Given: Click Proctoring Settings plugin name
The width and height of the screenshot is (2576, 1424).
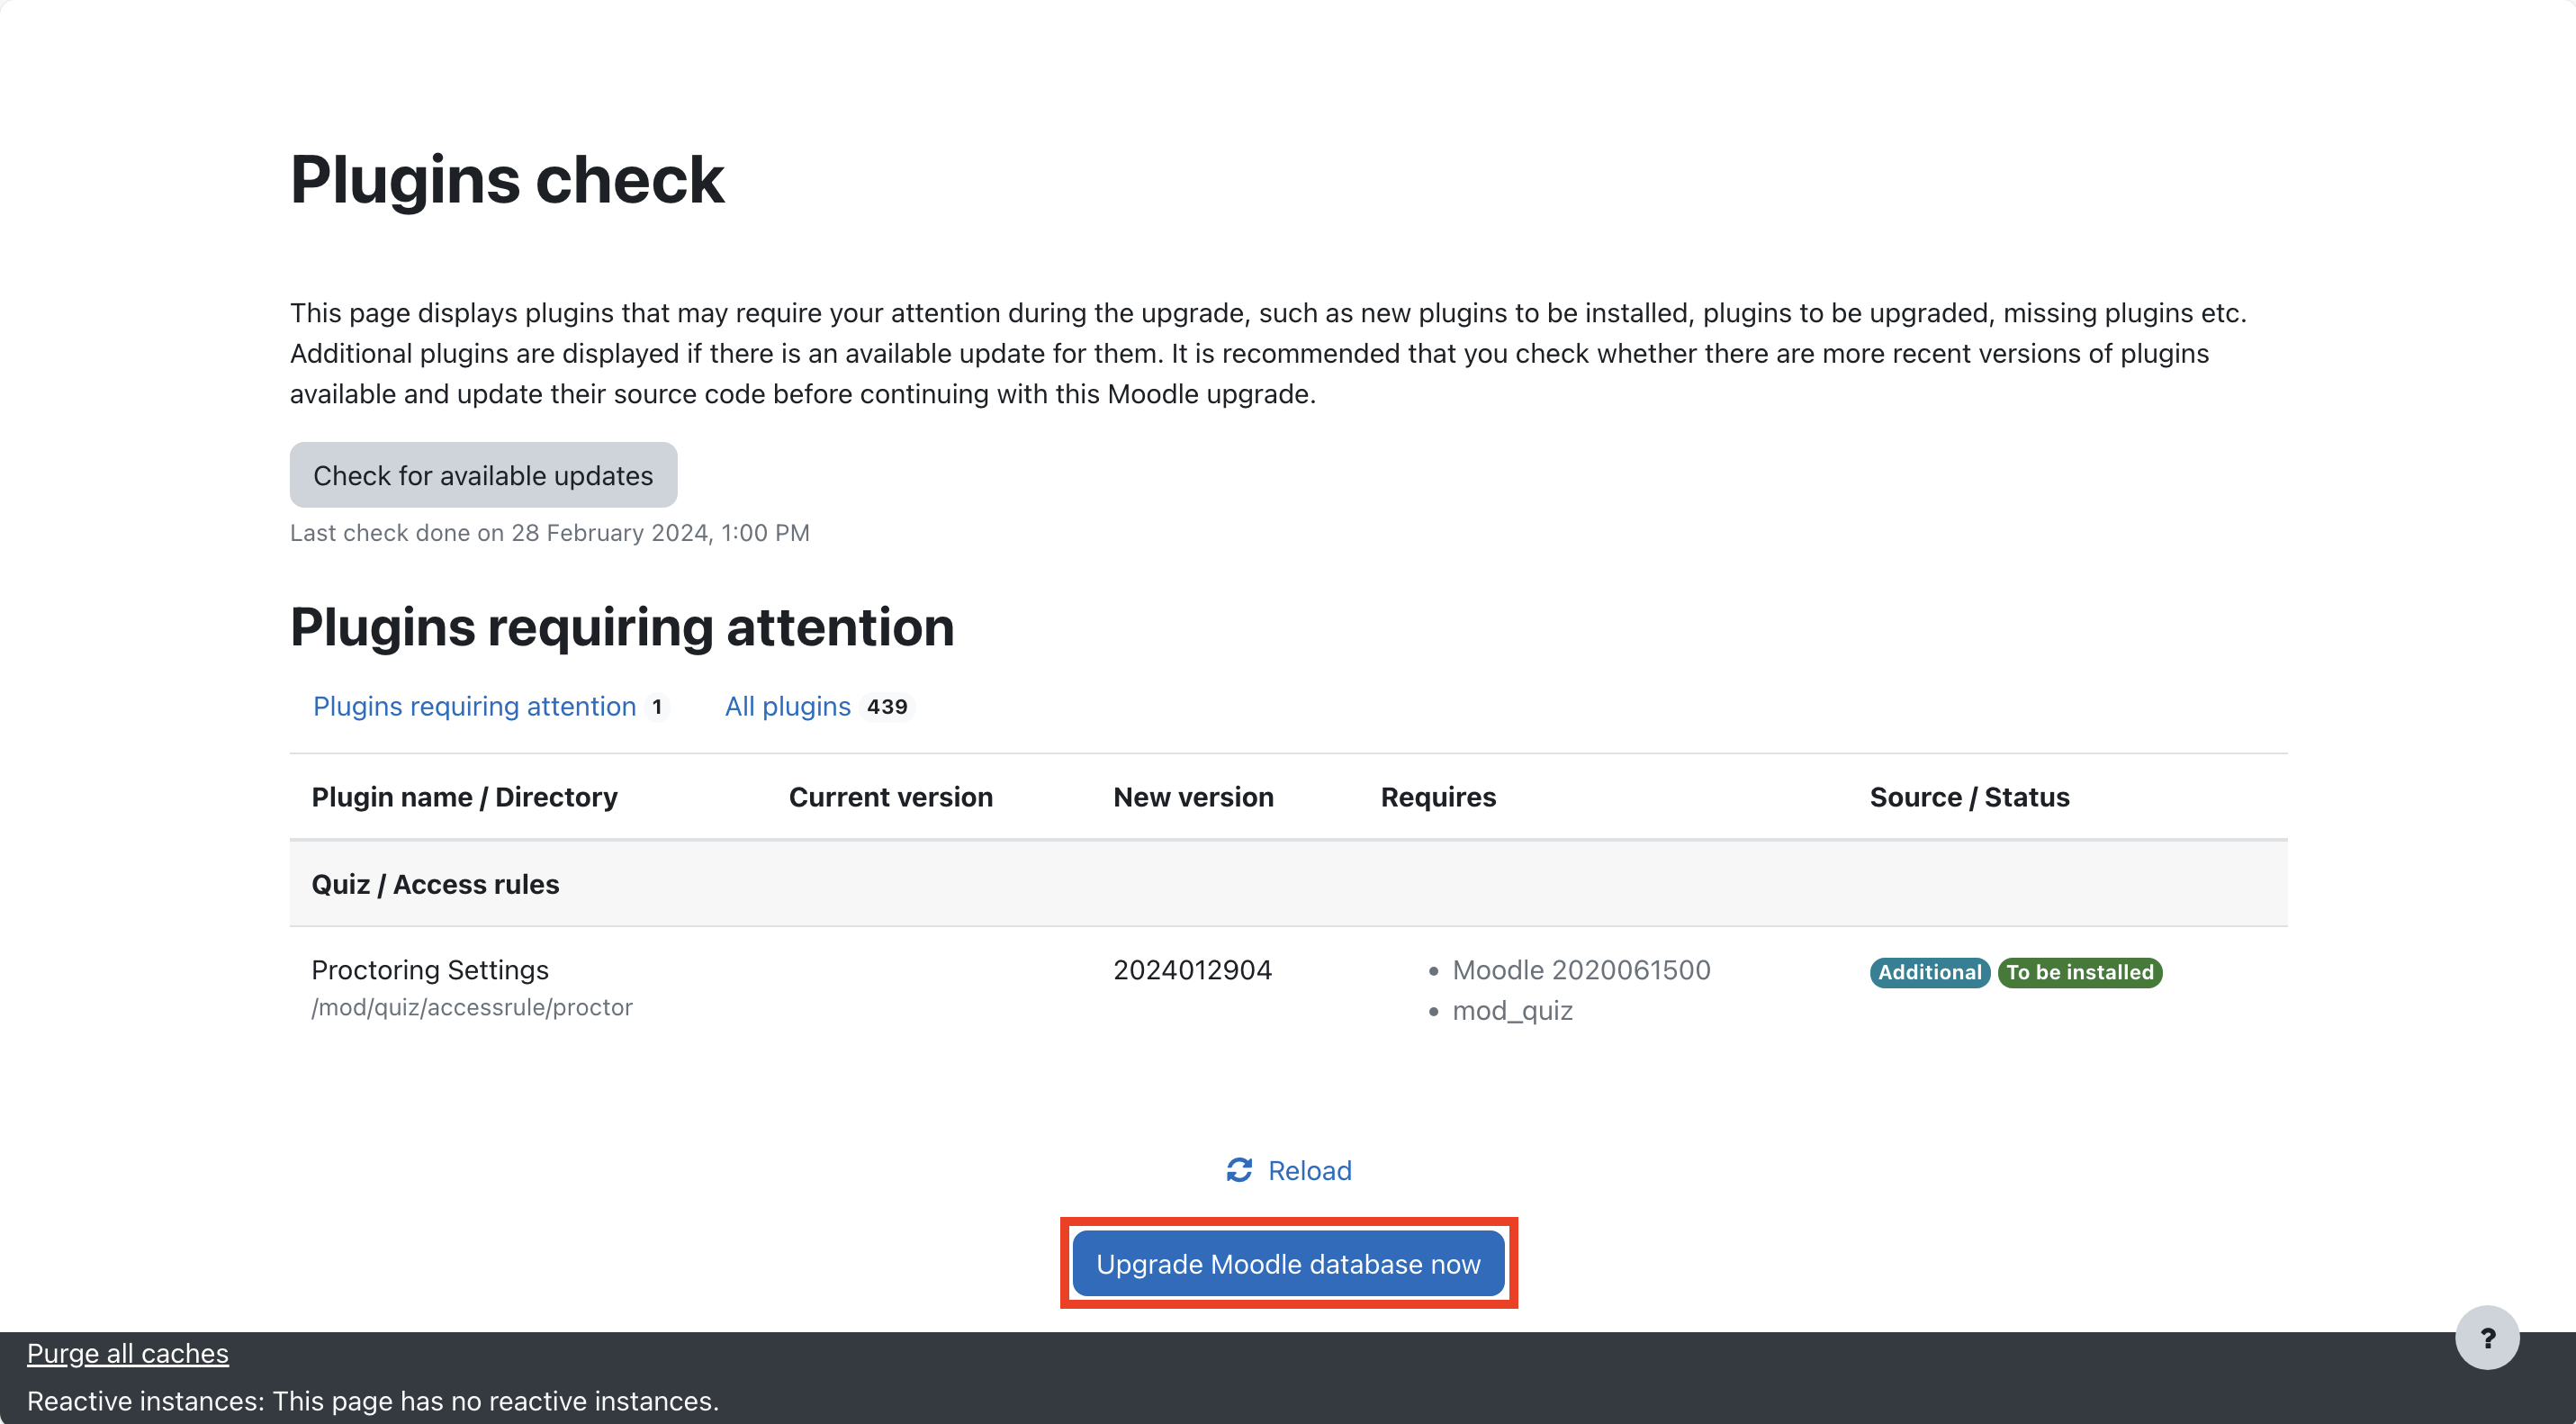Looking at the screenshot, I should coord(430,970).
